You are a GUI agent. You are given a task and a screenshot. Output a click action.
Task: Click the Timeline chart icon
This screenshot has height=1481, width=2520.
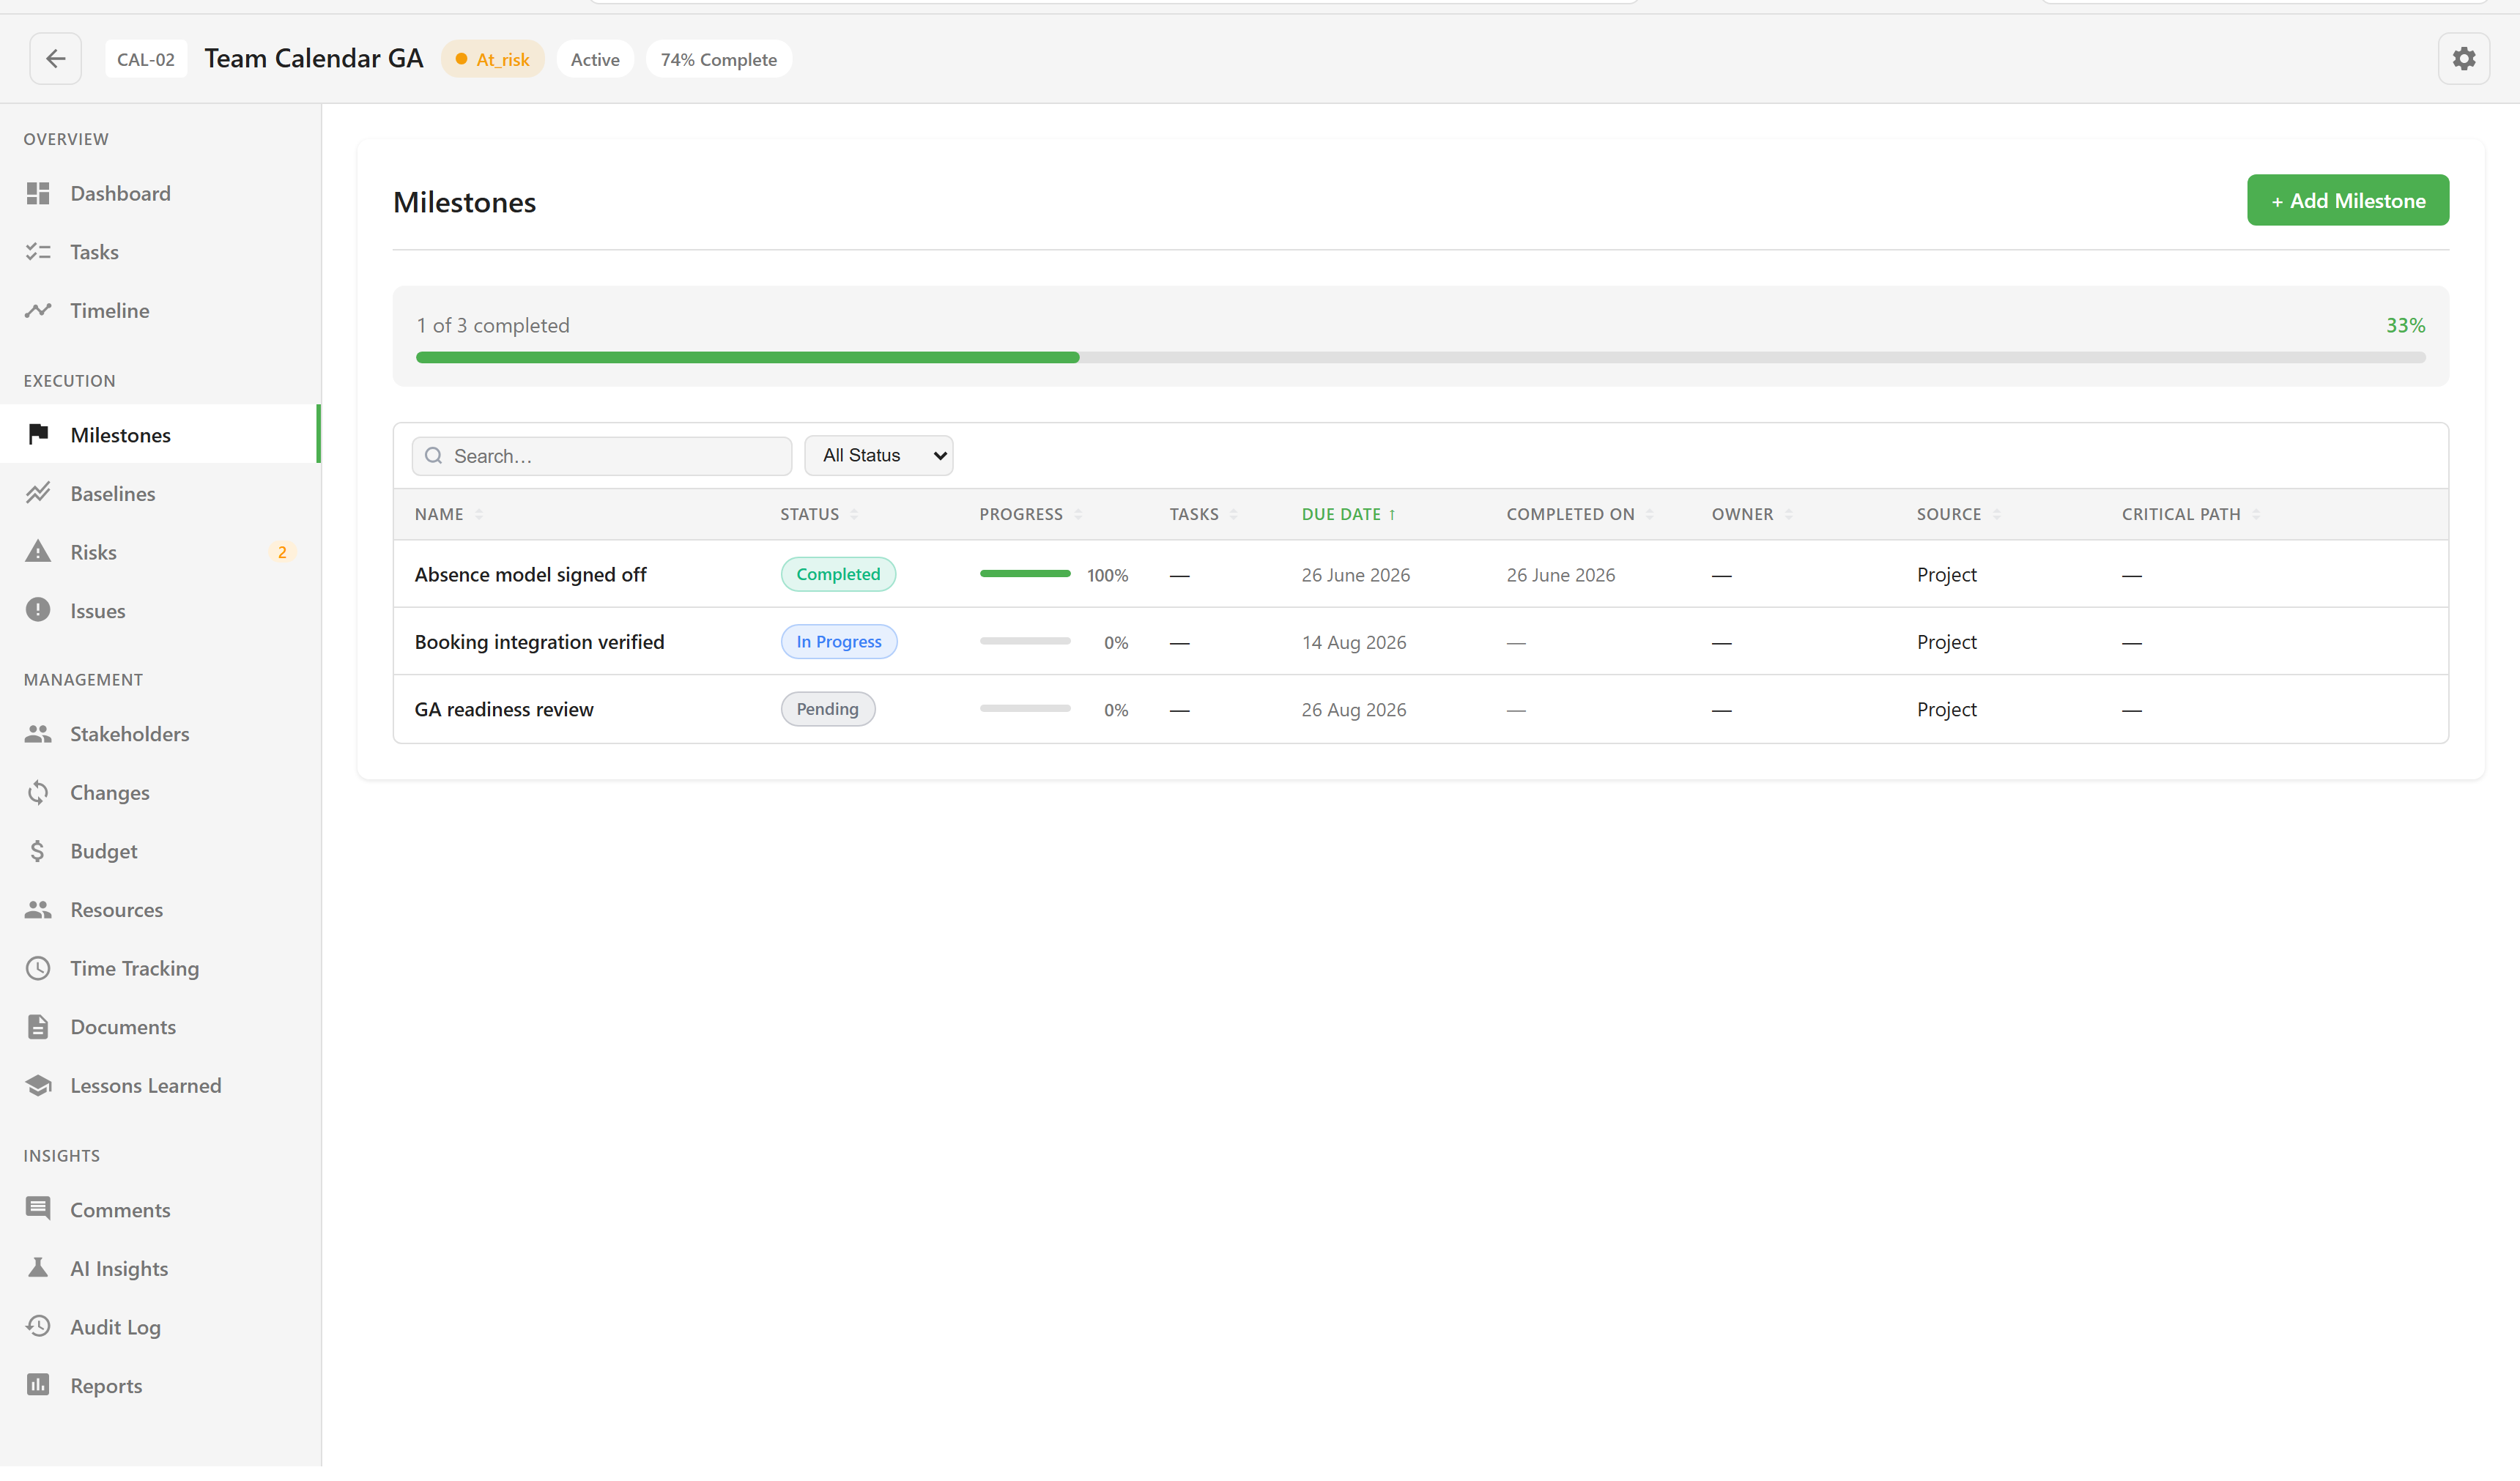click(38, 313)
